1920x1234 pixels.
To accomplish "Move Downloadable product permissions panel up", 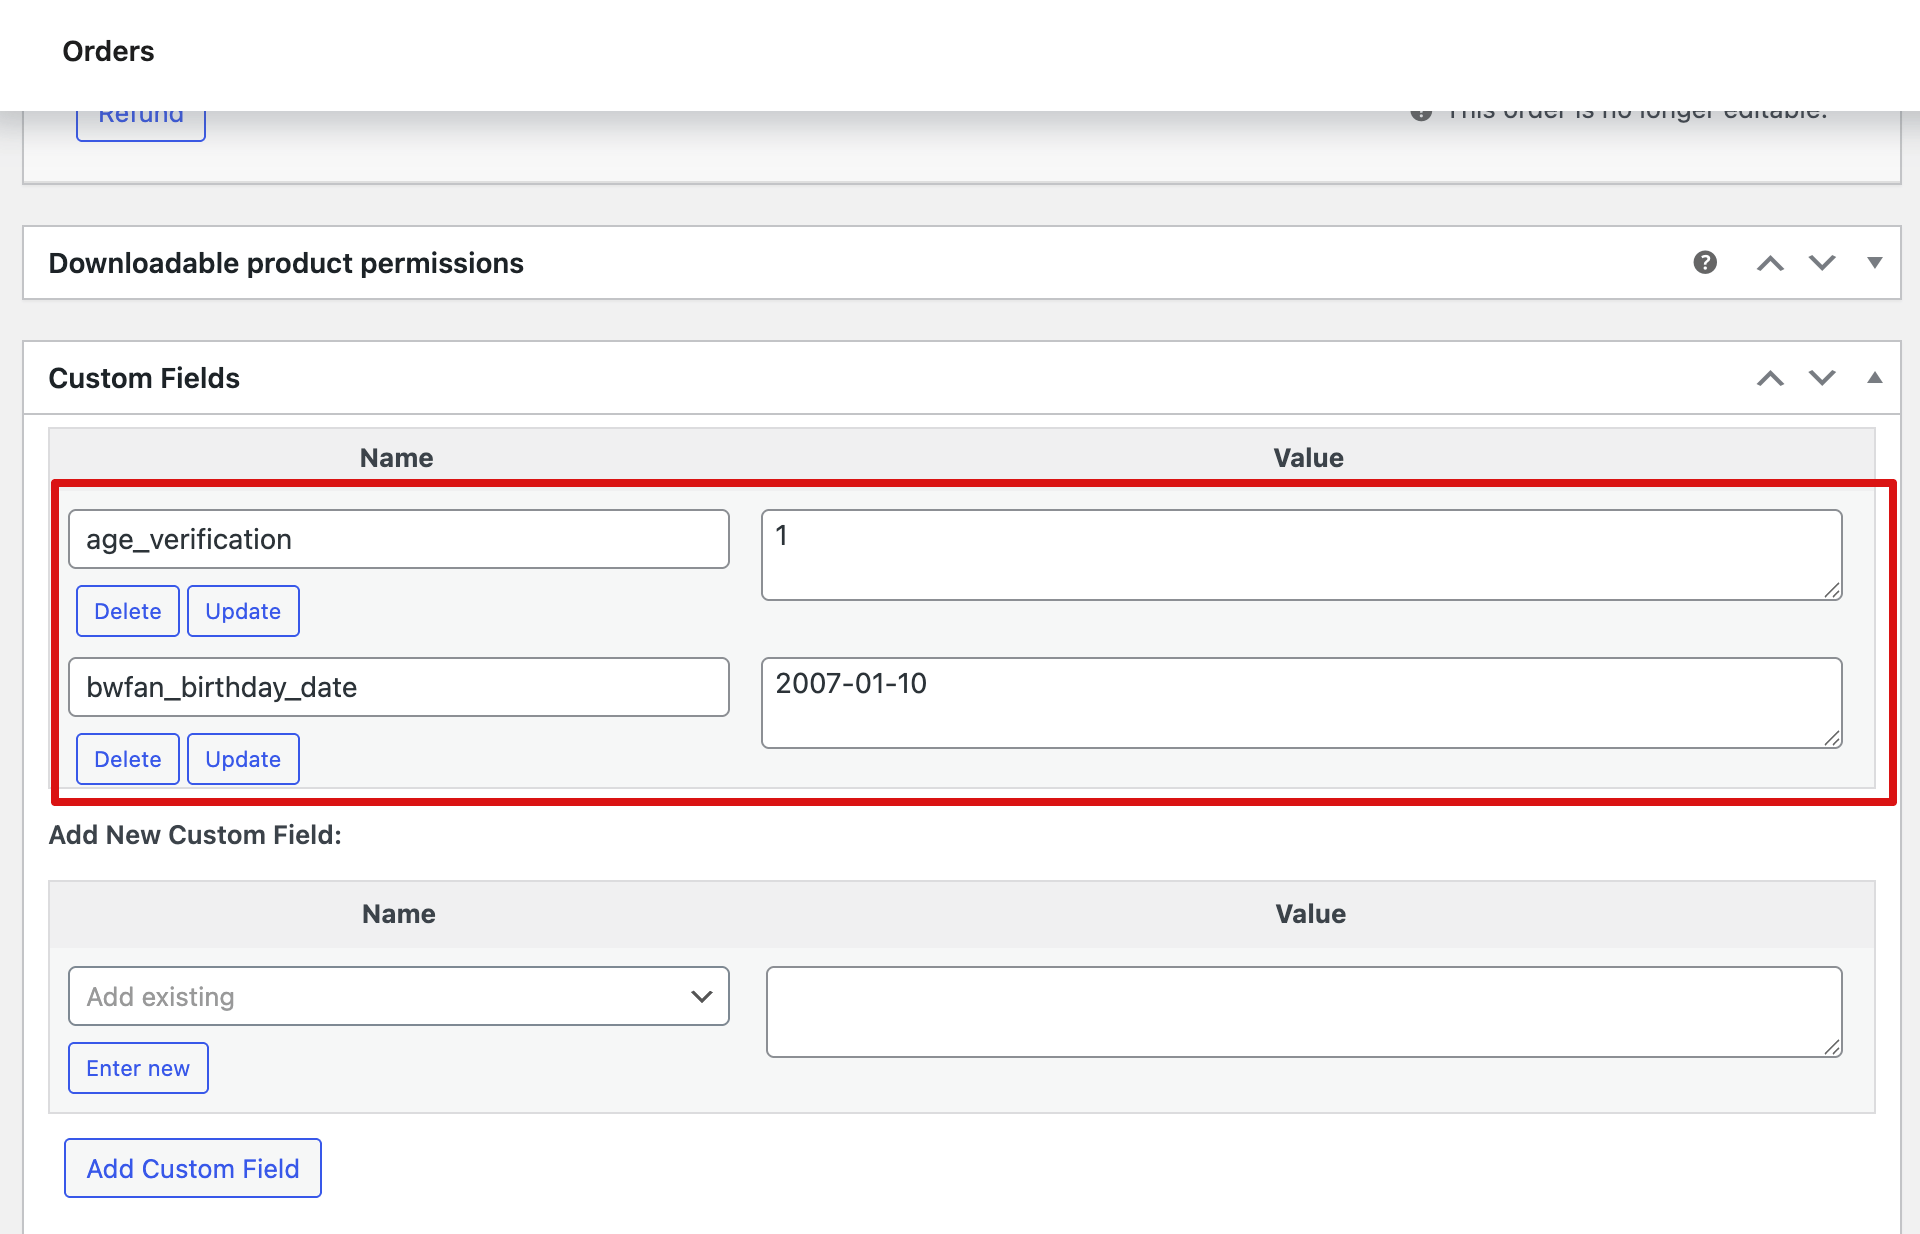I will tap(1770, 262).
